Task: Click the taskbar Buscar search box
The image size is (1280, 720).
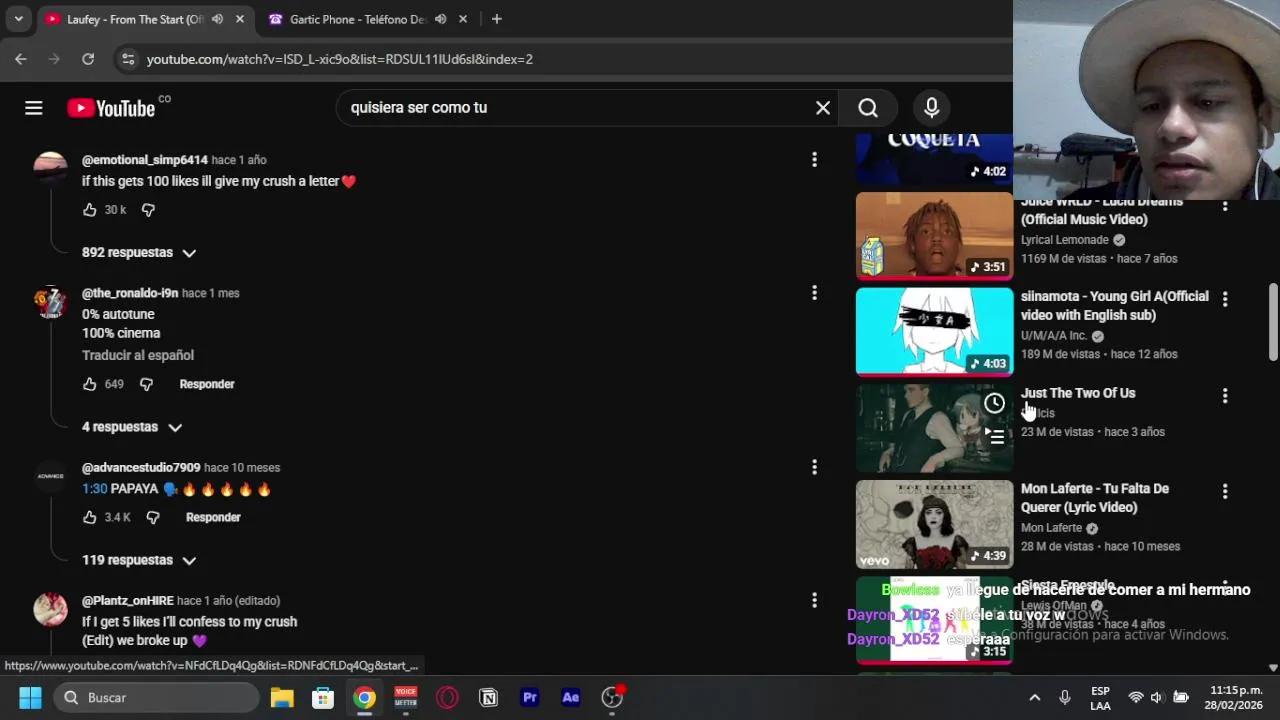Action: click(156, 697)
